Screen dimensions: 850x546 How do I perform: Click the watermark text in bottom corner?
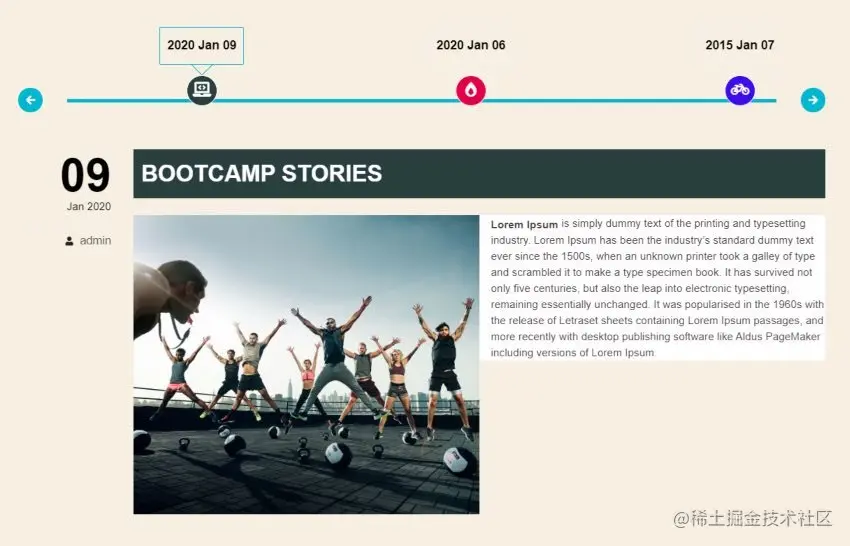pyautogui.click(x=752, y=519)
